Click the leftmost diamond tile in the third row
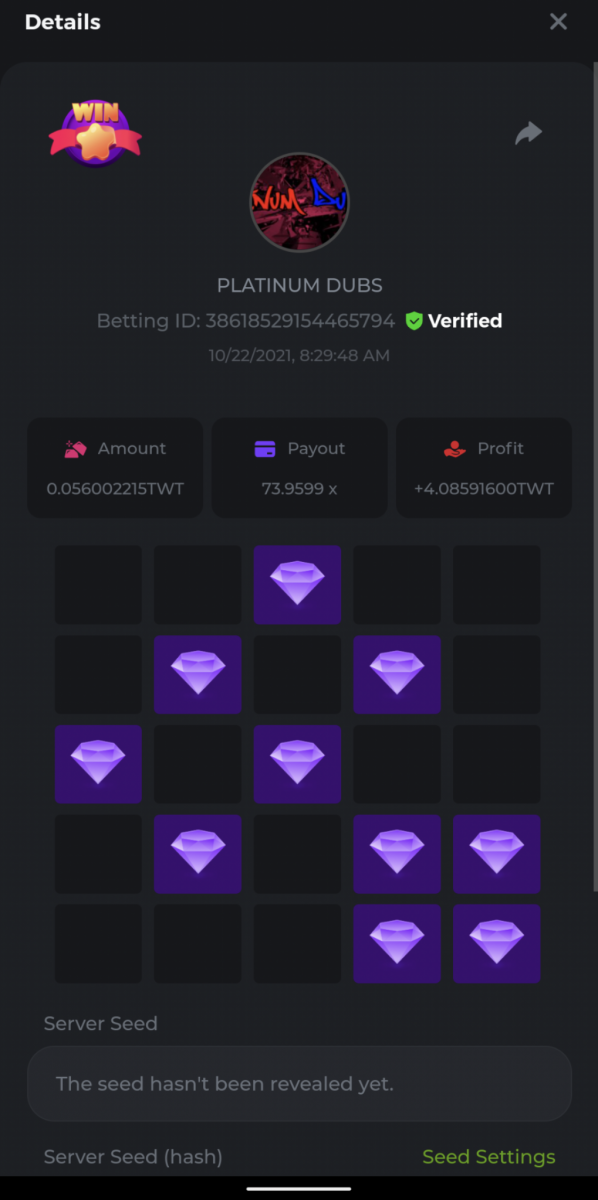The image size is (598, 1200). 98,764
